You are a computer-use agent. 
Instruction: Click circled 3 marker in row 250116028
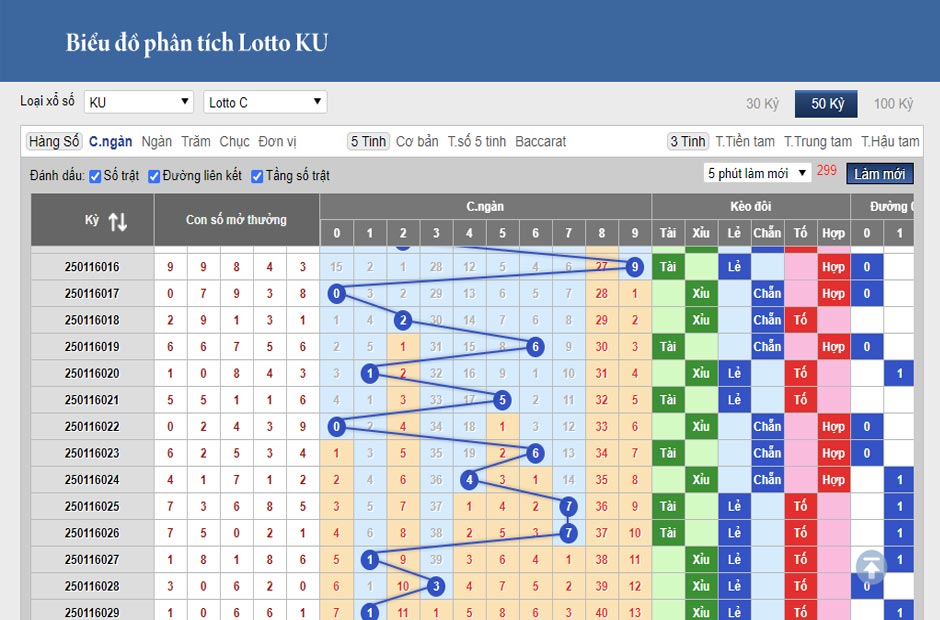(x=436, y=586)
